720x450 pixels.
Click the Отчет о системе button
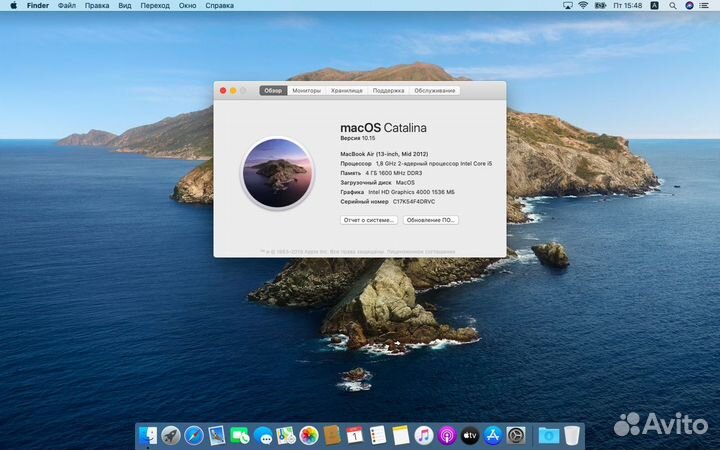pyautogui.click(x=369, y=220)
